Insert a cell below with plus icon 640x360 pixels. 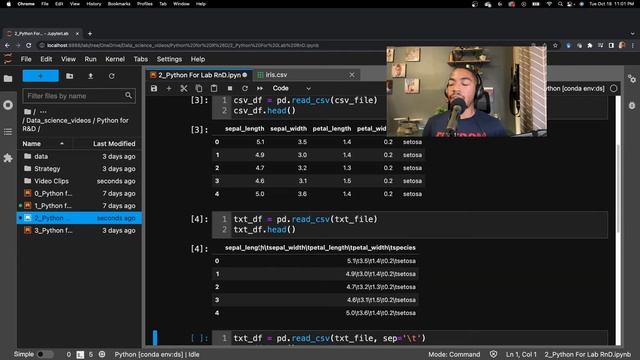pos(169,88)
